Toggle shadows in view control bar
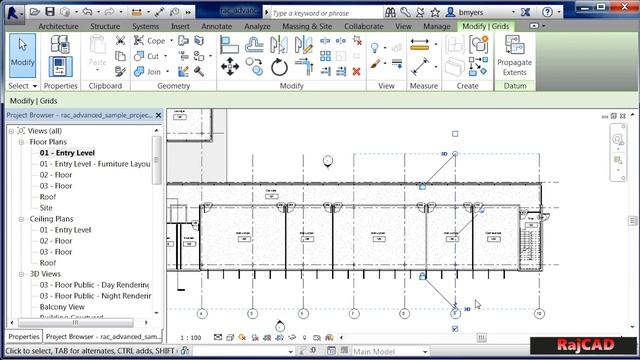 [x=255, y=338]
